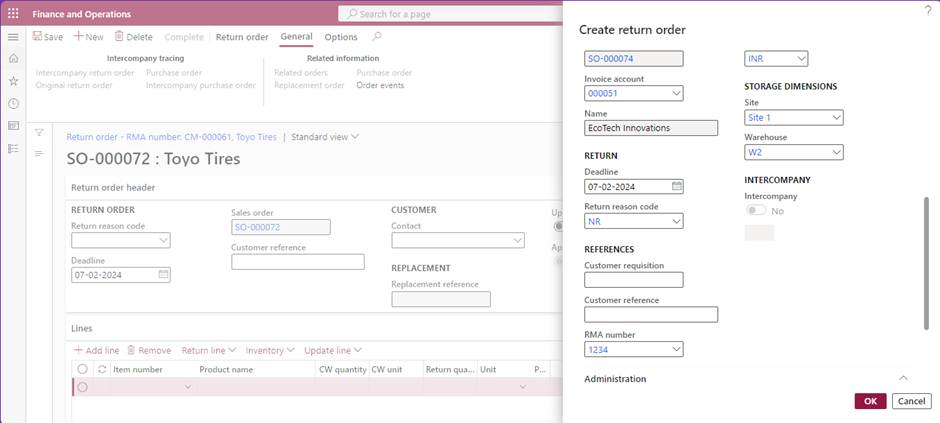Image resolution: width=940 pixels, height=423 pixels.
Task: Collapse the Administration section
Action: coord(903,378)
